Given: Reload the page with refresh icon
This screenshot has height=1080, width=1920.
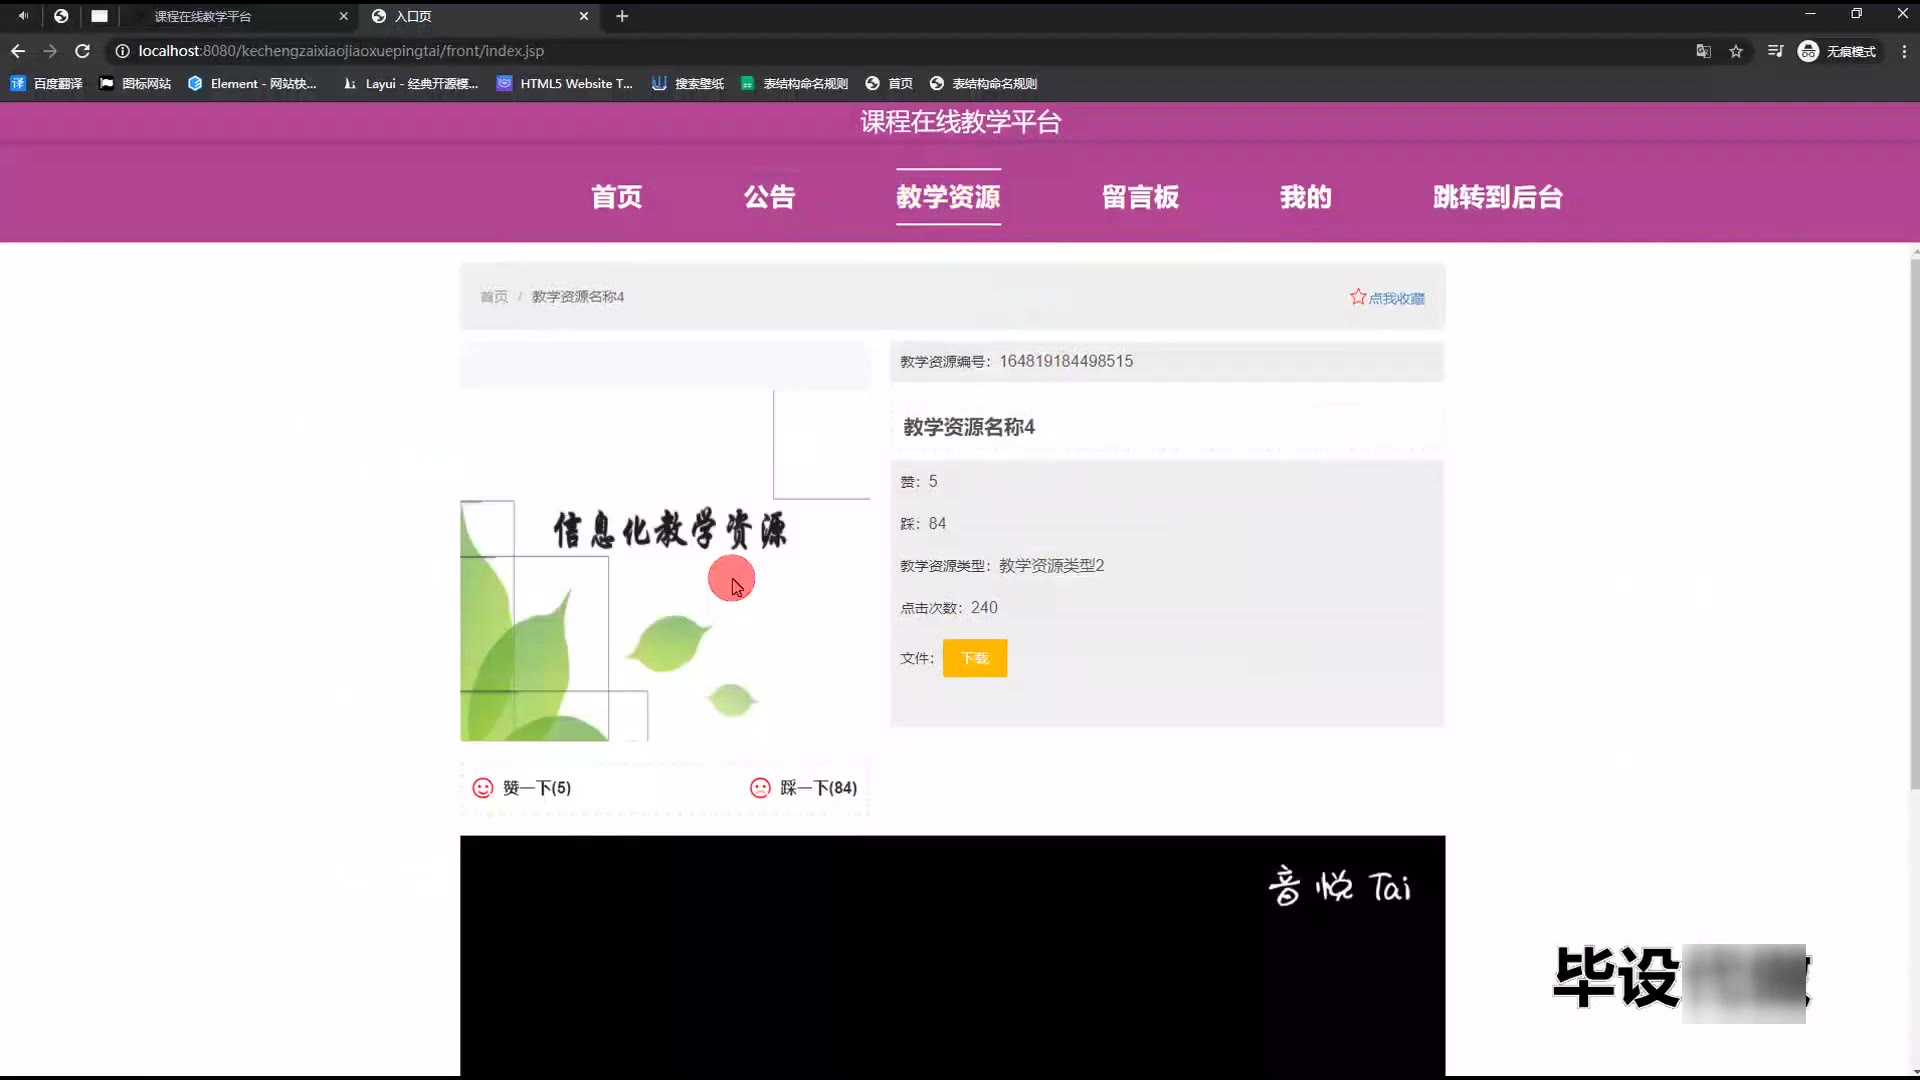Looking at the screenshot, I should coord(83,51).
